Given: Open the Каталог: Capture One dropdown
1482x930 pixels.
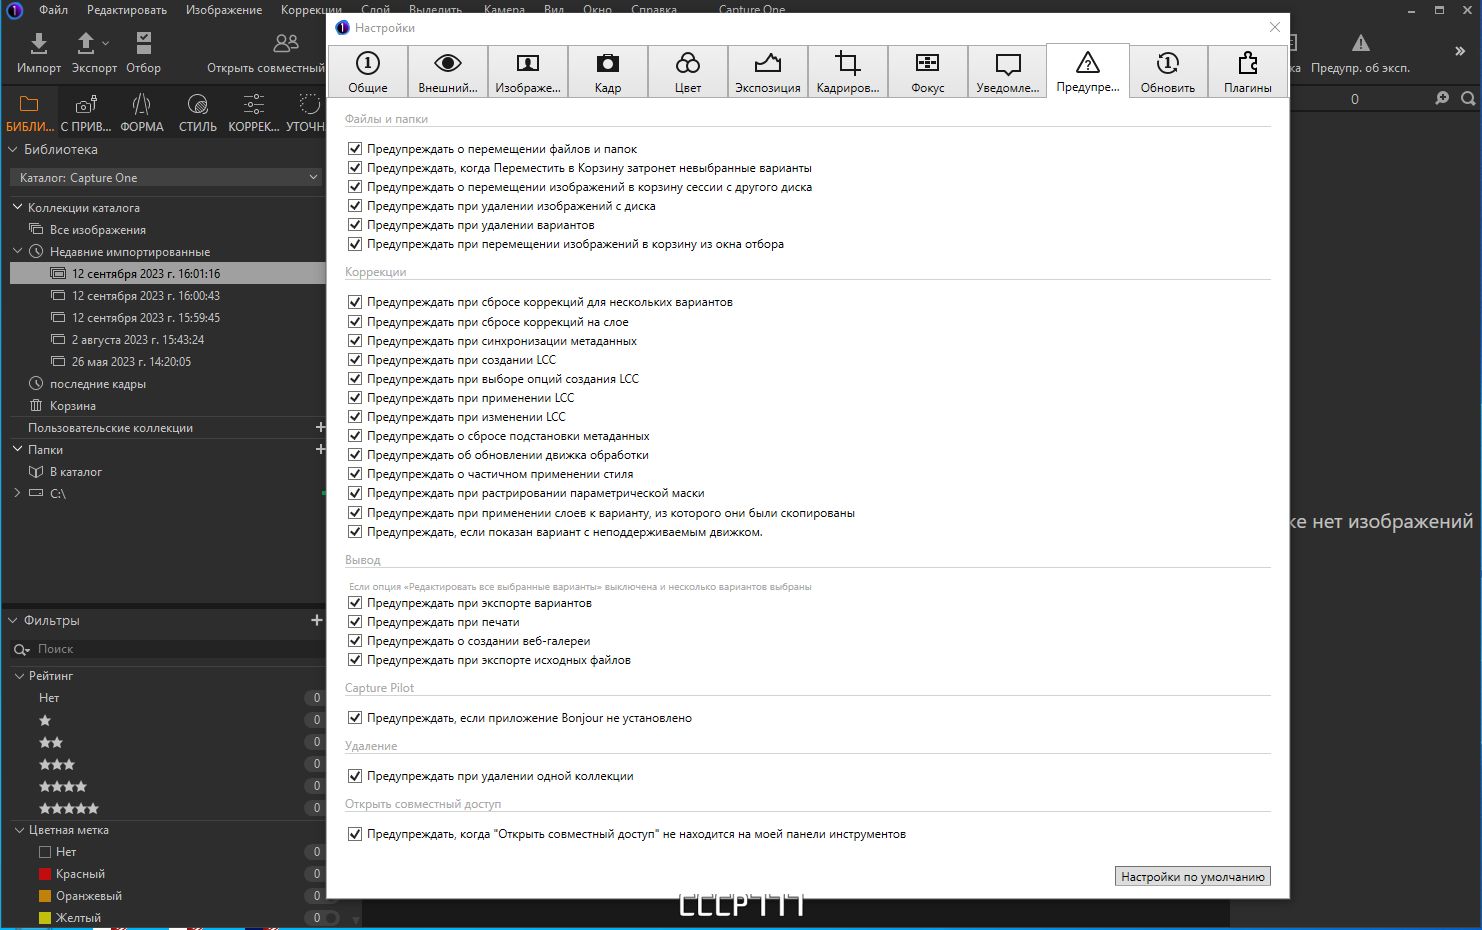Looking at the screenshot, I should pos(167,177).
